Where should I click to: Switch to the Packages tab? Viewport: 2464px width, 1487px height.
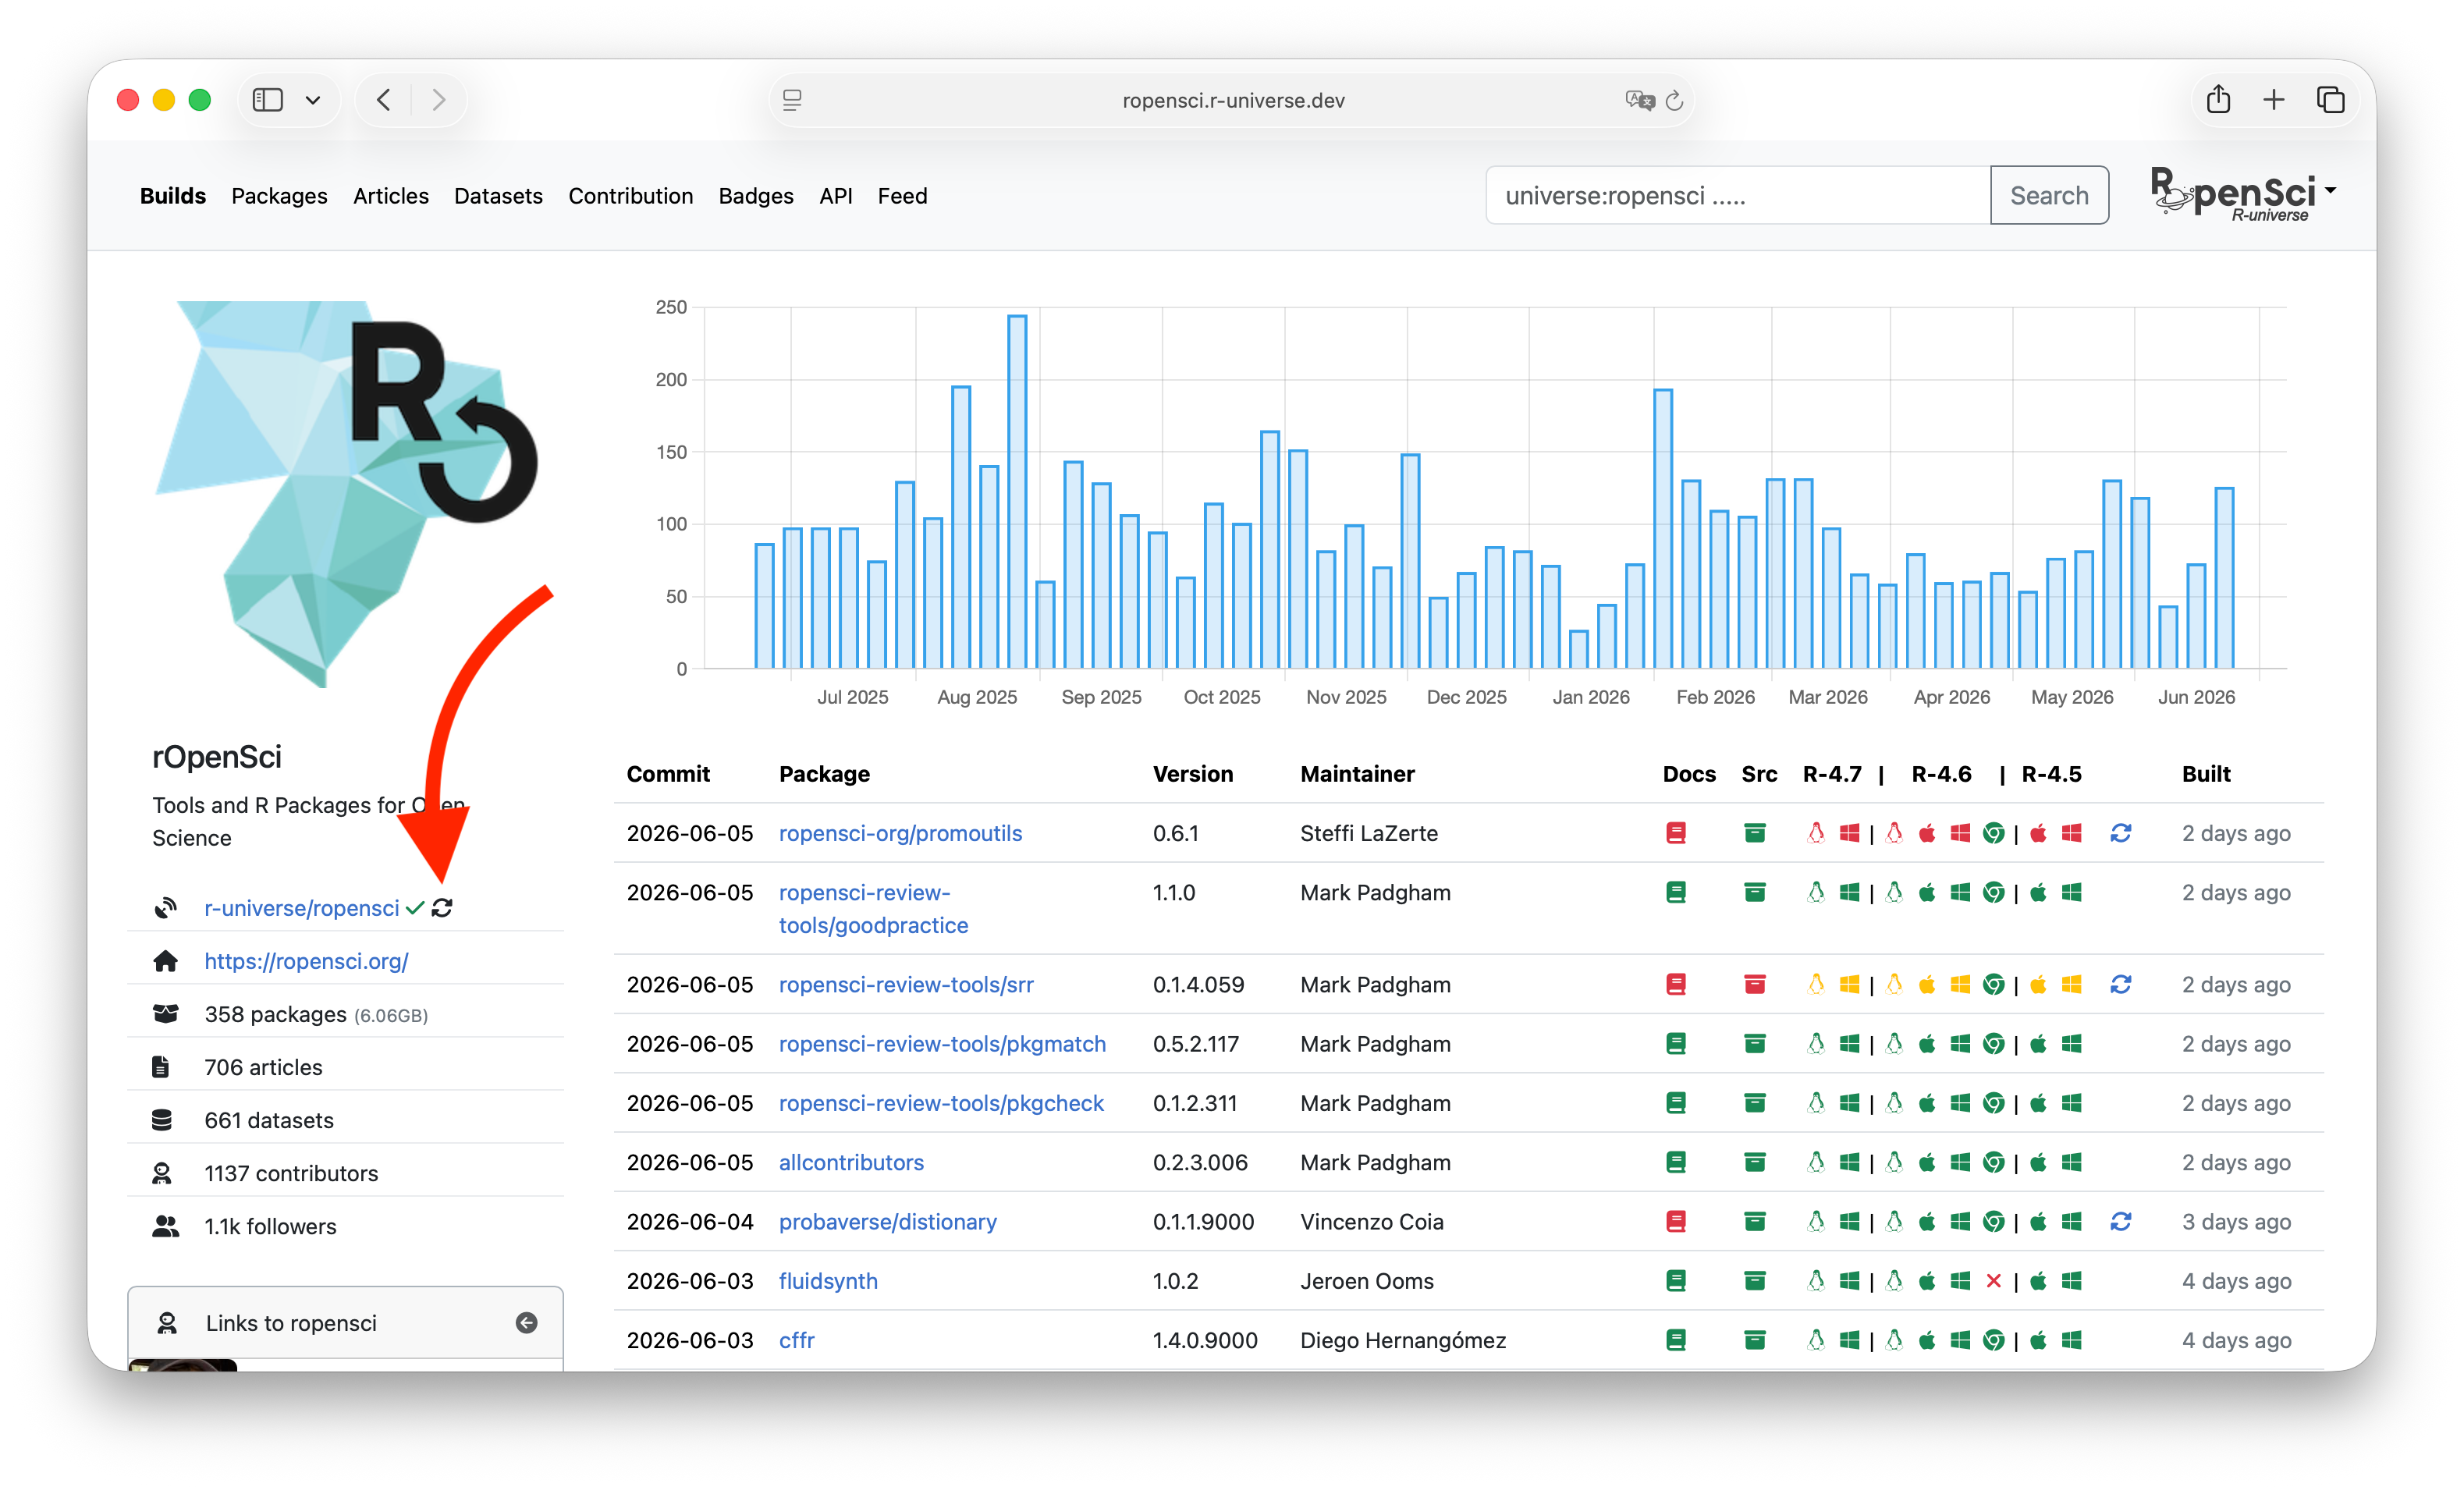[279, 196]
